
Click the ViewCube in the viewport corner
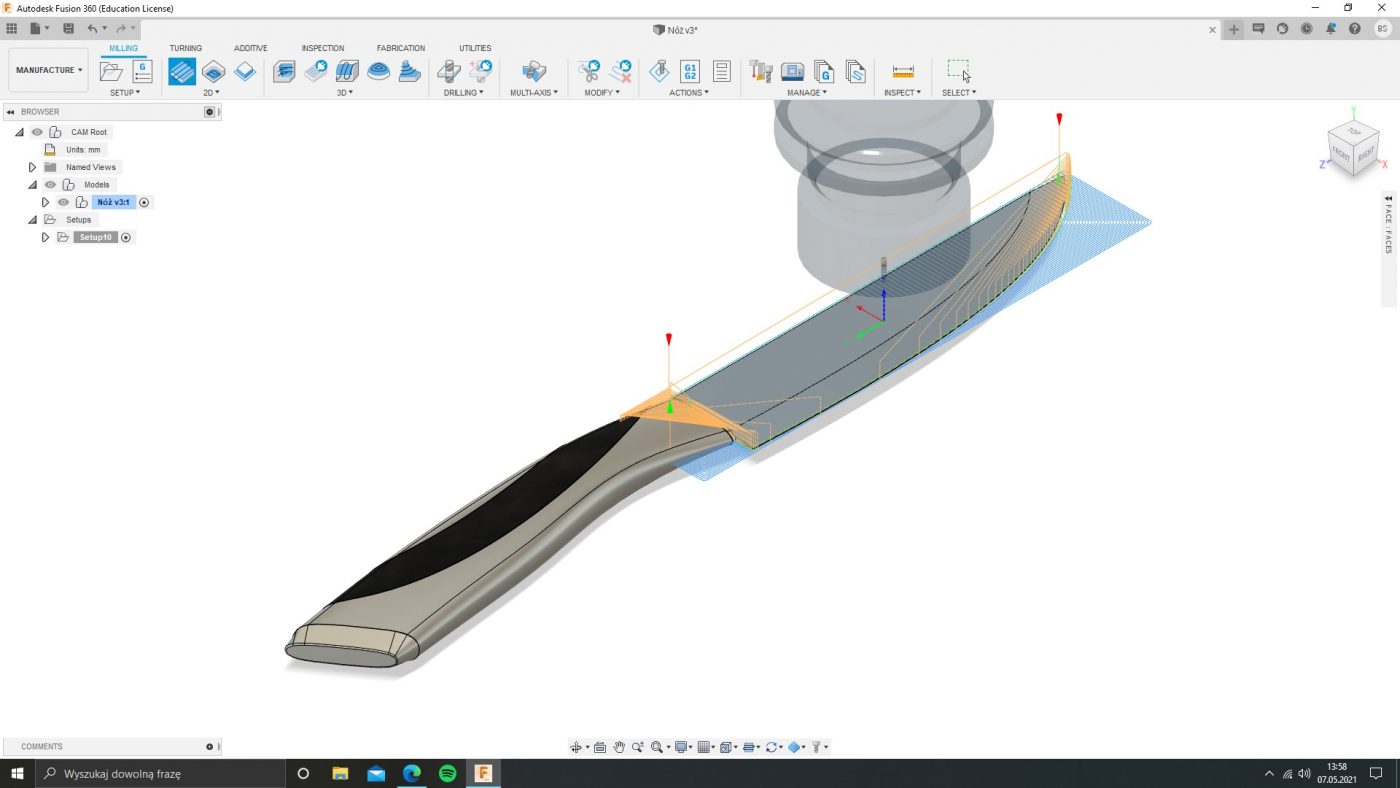tap(1354, 150)
